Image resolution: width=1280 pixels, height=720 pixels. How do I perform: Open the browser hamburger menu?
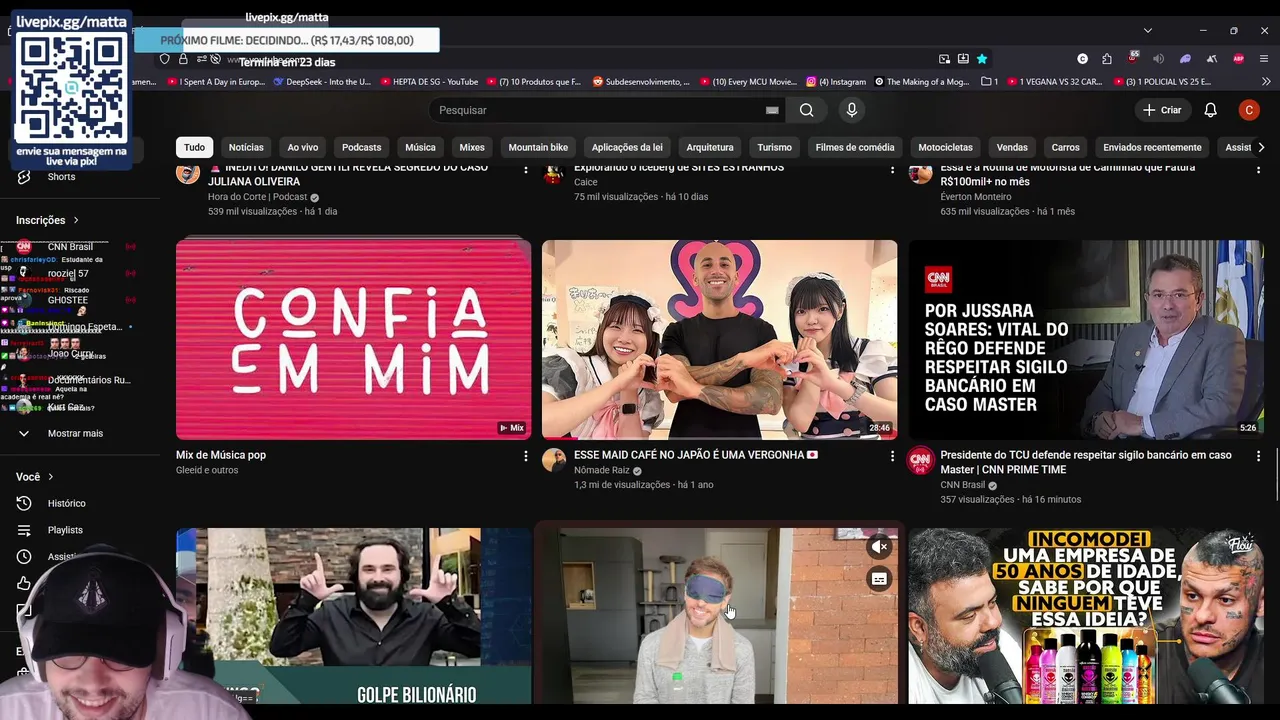1264,59
